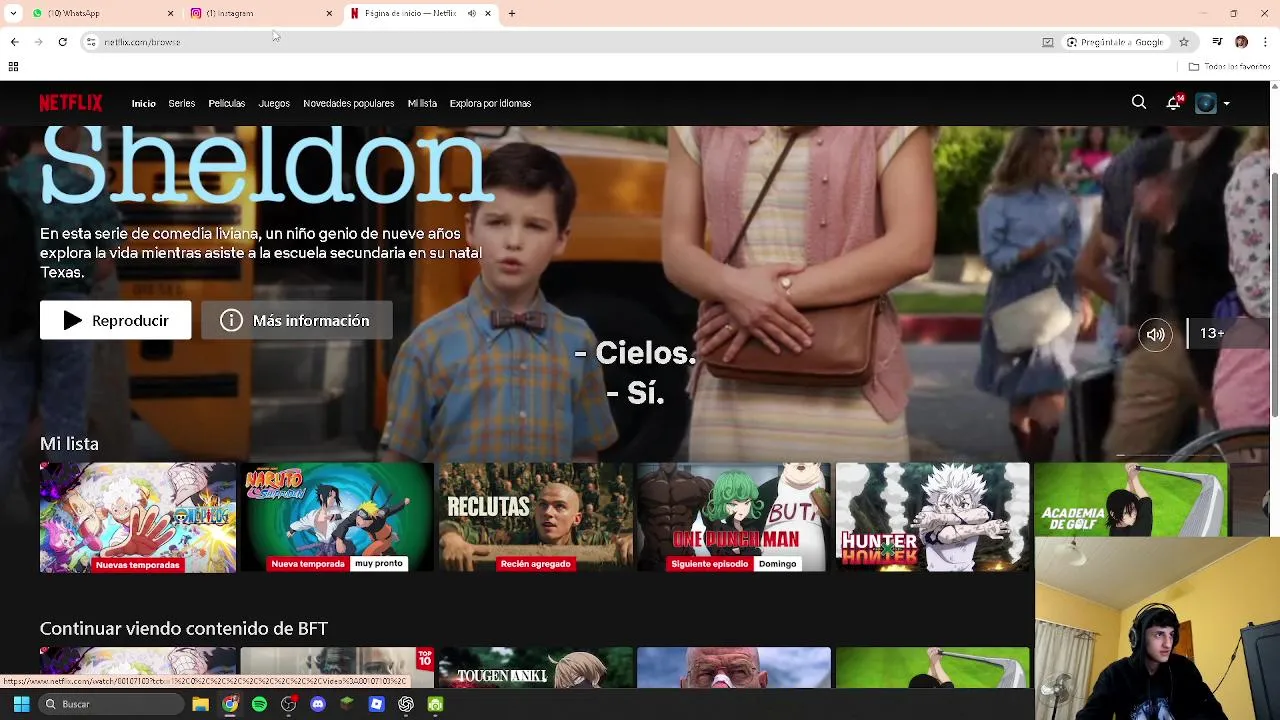Mute the Netflix tab audio icon
The width and height of the screenshot is (1280, 720).
tap(471, 13)
